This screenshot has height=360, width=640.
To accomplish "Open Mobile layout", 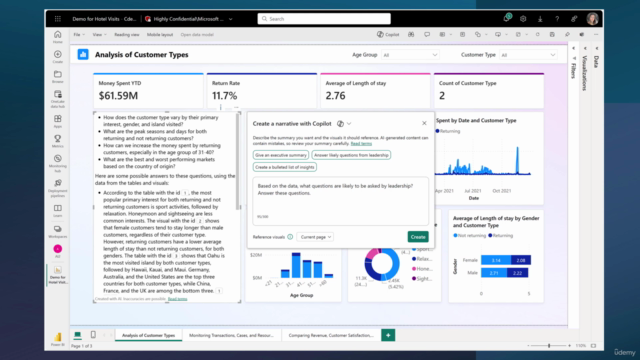I will [160, 35].
